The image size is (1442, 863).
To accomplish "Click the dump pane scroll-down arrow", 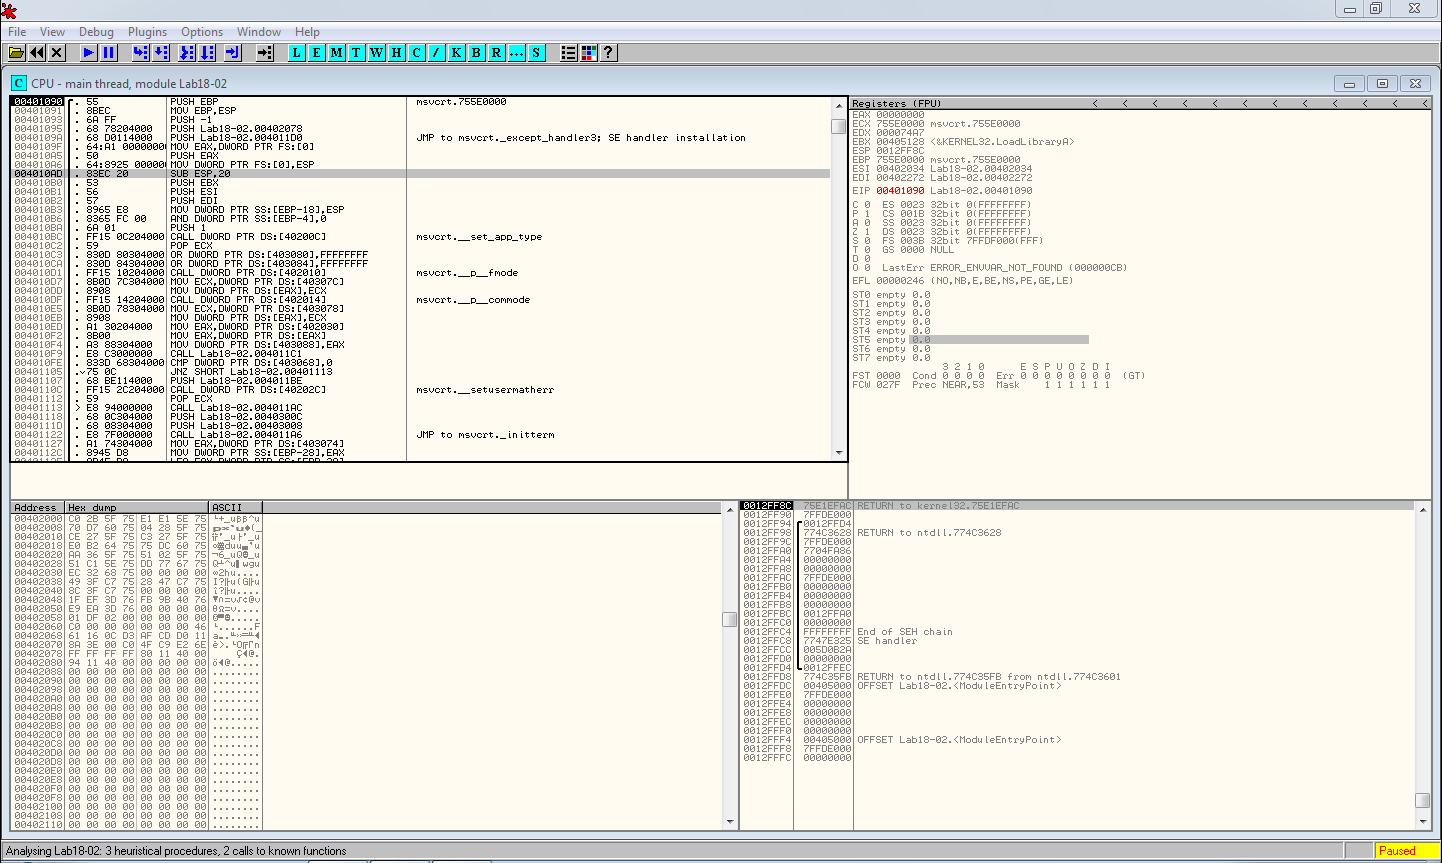I will 730,822.
